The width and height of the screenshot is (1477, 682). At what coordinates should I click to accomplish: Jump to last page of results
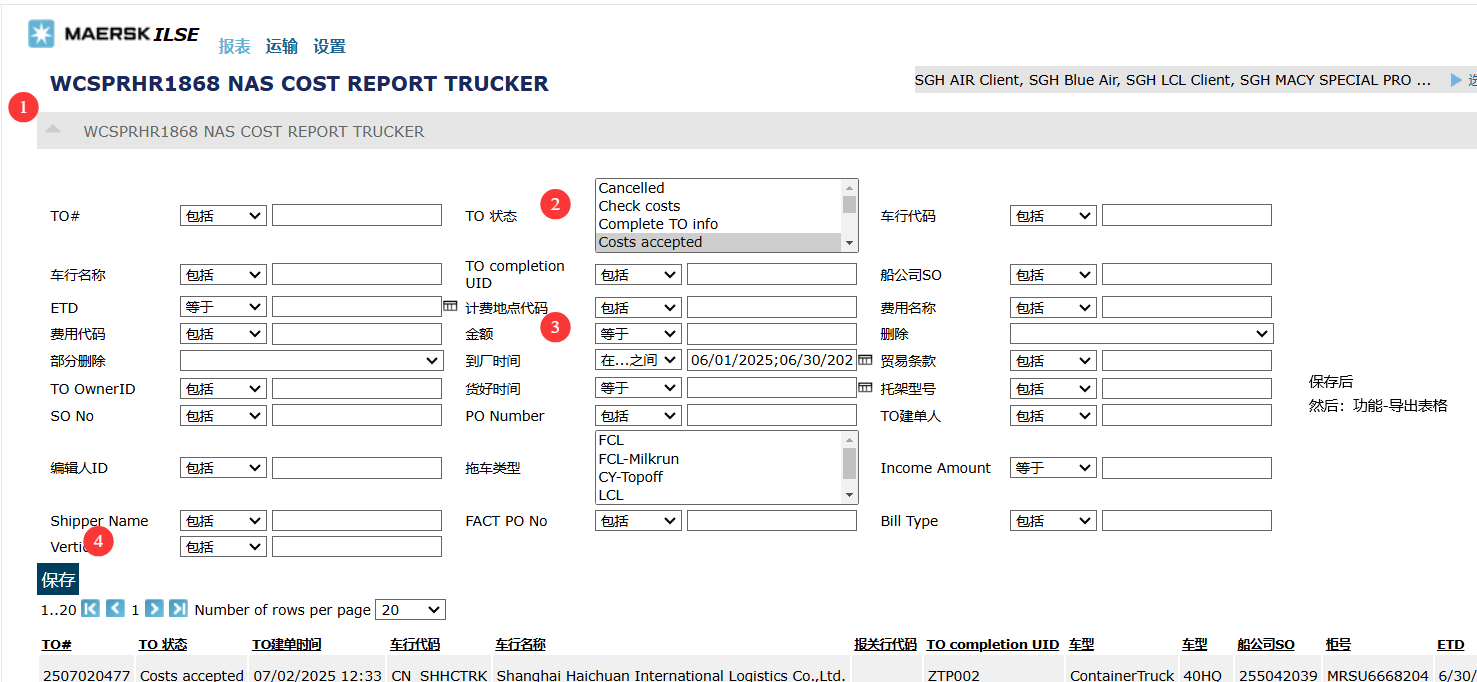[x=178, y=609]
